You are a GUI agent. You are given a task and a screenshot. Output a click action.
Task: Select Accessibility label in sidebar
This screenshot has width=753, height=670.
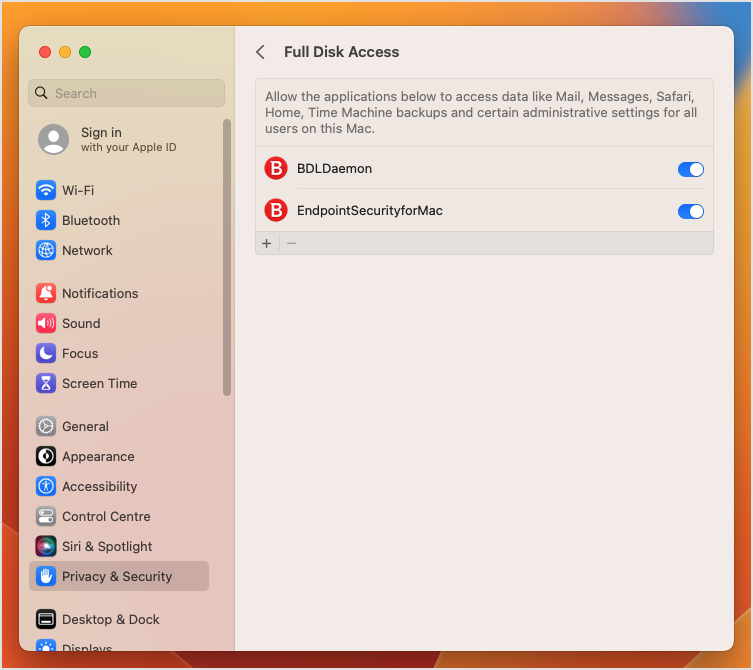[99, 487]
